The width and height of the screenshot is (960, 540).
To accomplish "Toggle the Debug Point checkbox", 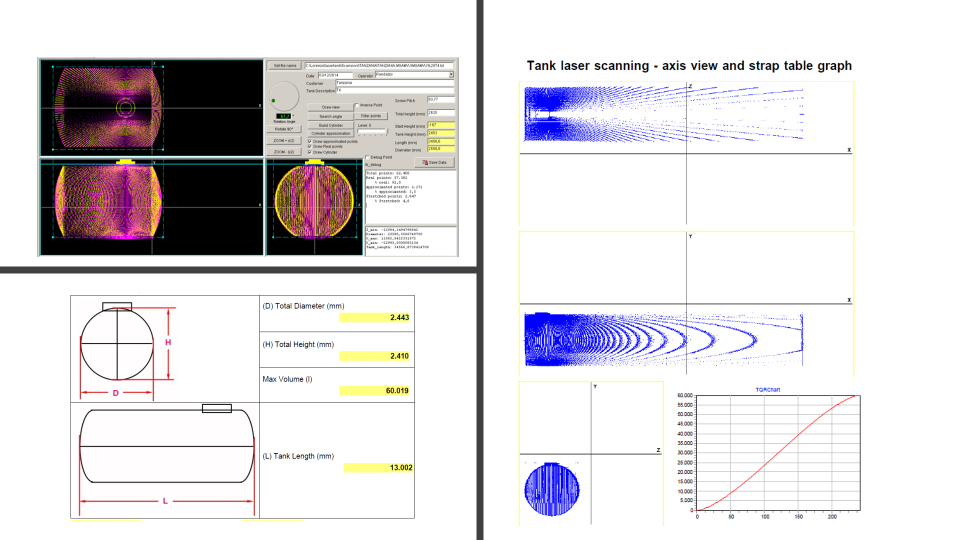I will point(367,157).
